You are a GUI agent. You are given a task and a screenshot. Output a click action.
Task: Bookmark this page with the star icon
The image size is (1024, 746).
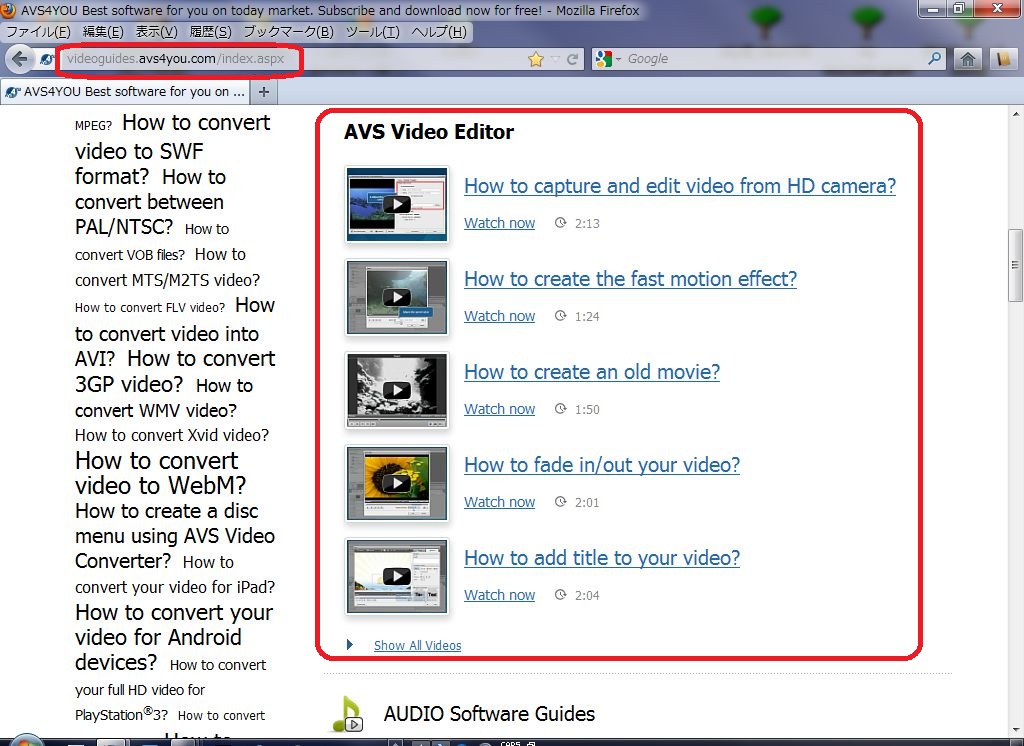point(536,59)
